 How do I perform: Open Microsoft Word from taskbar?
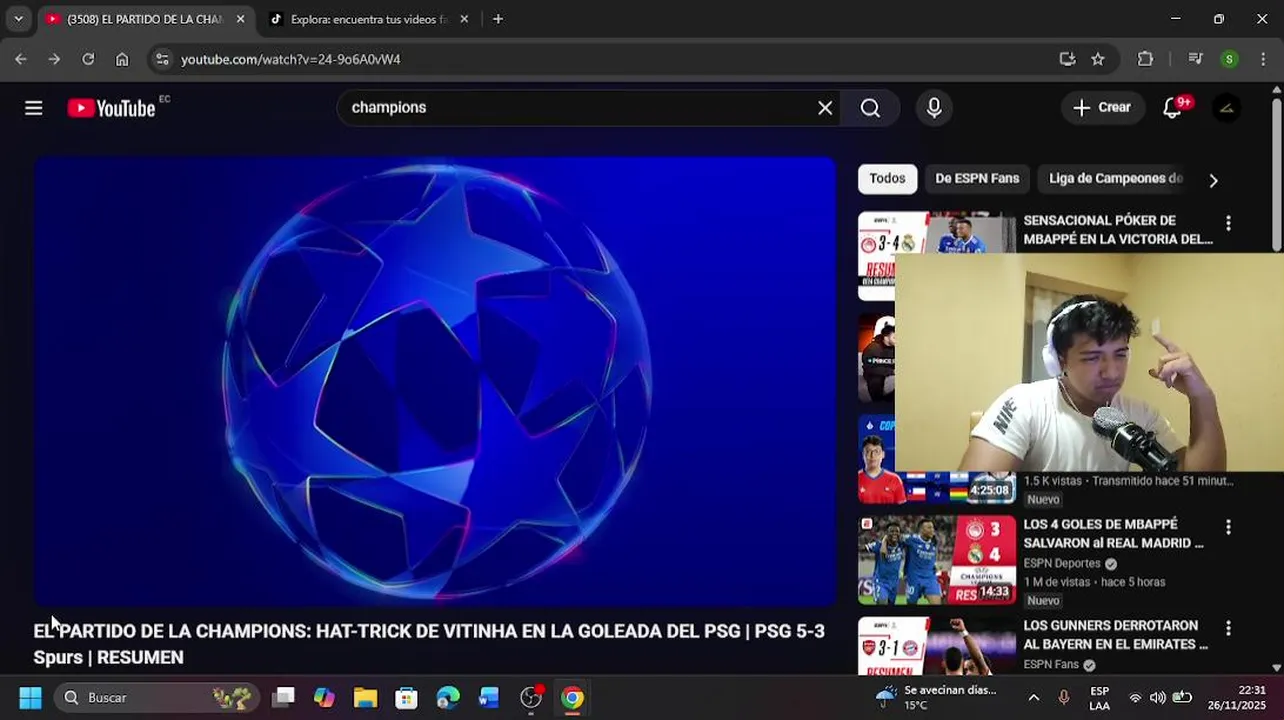(488, 697)
